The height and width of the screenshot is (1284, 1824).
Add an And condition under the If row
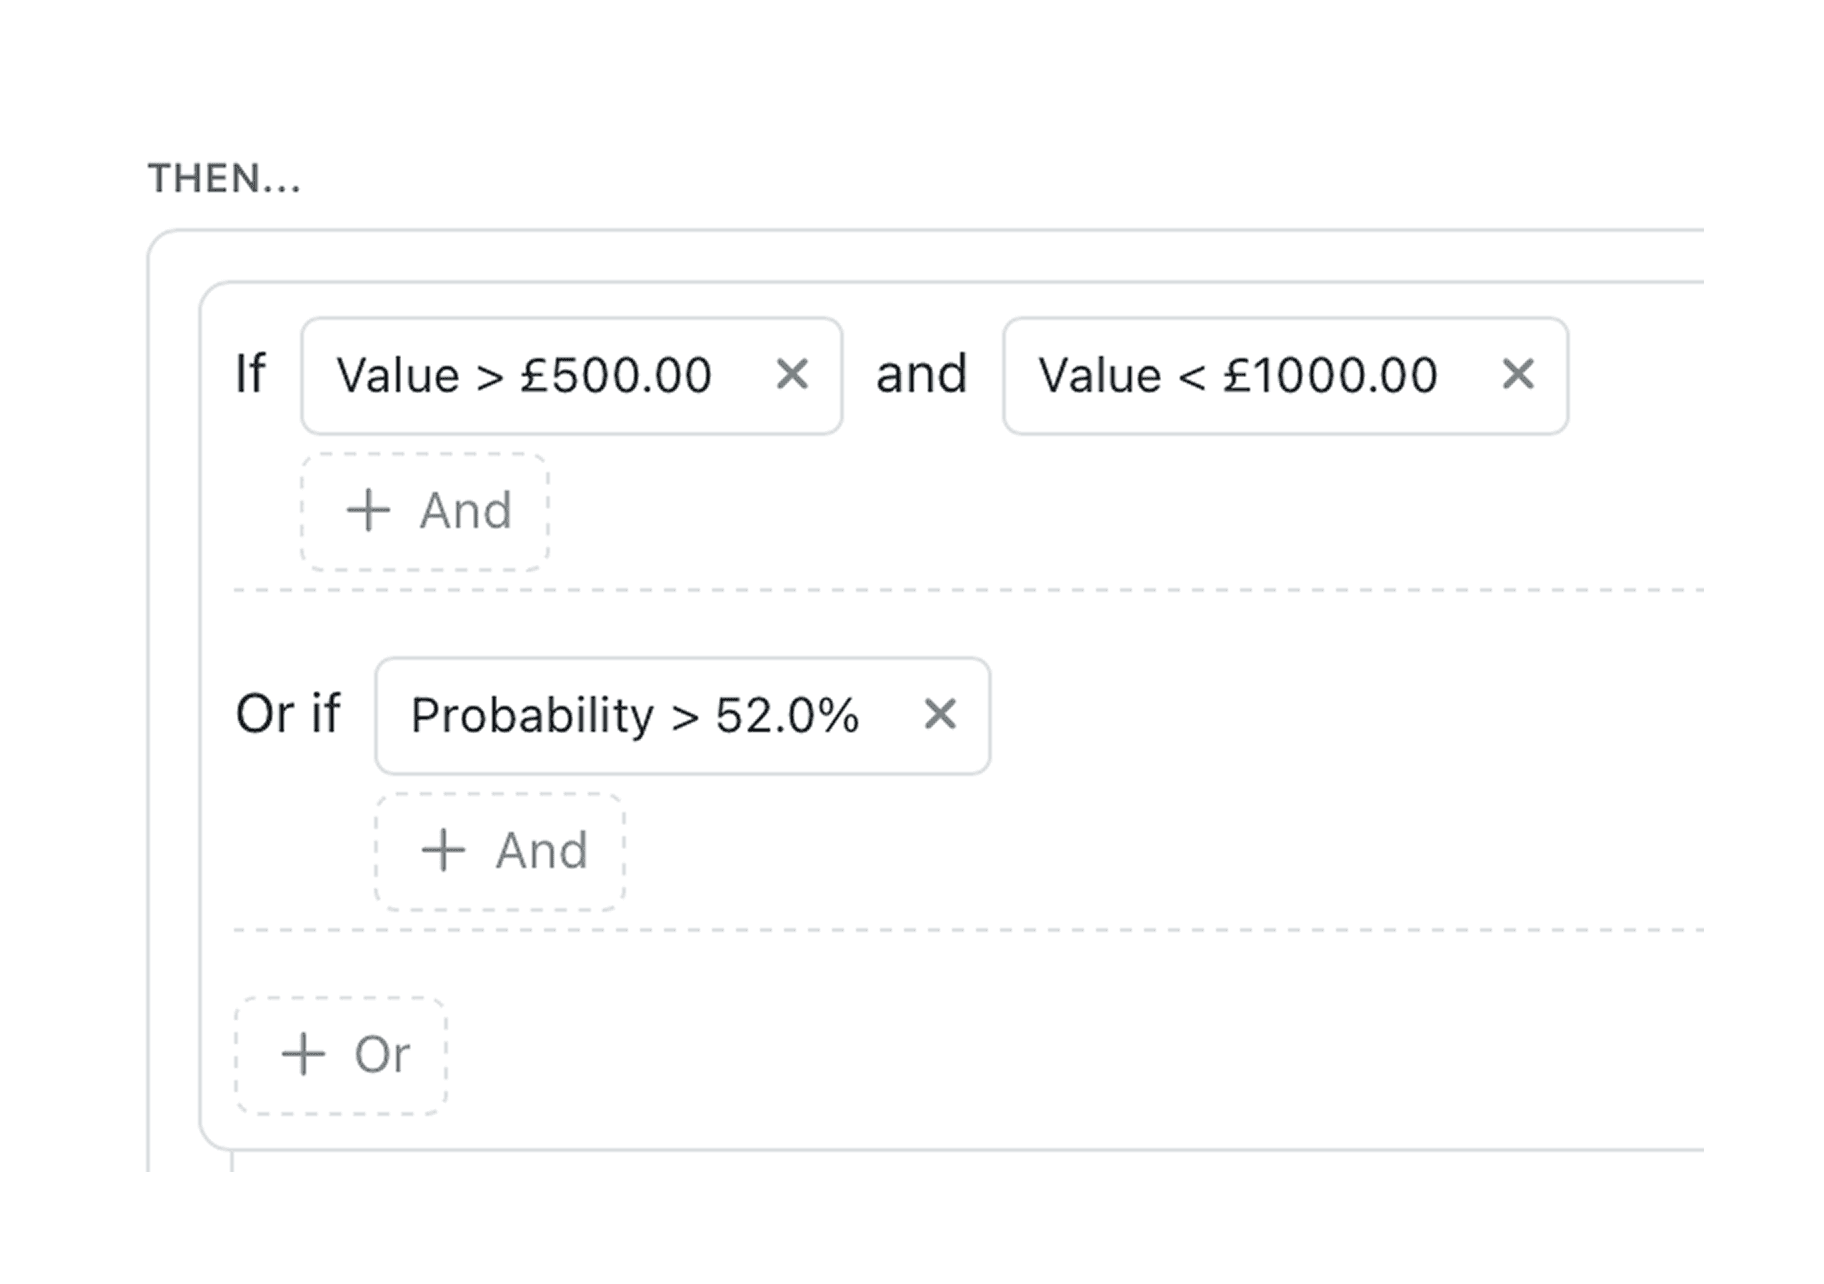pyautogui.click(x=425, y=511)
